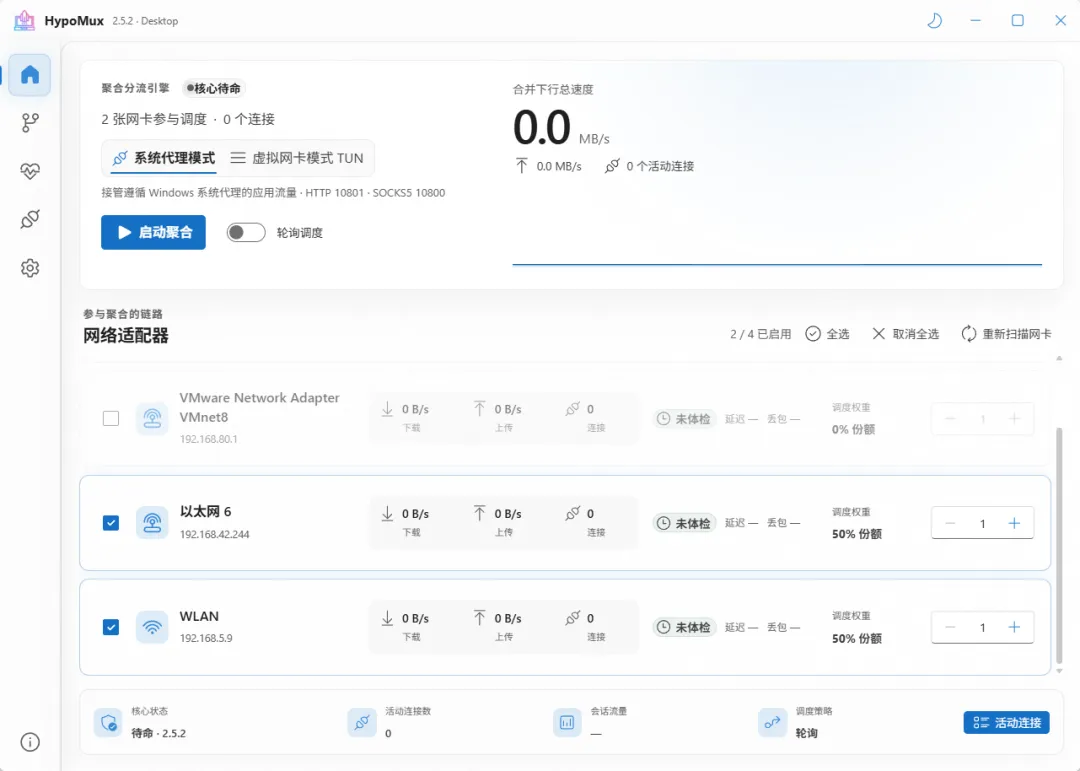The height and width of the screenshot is (771, 1080).
Task: Open the 活动连接 button
Action: 1006,723
